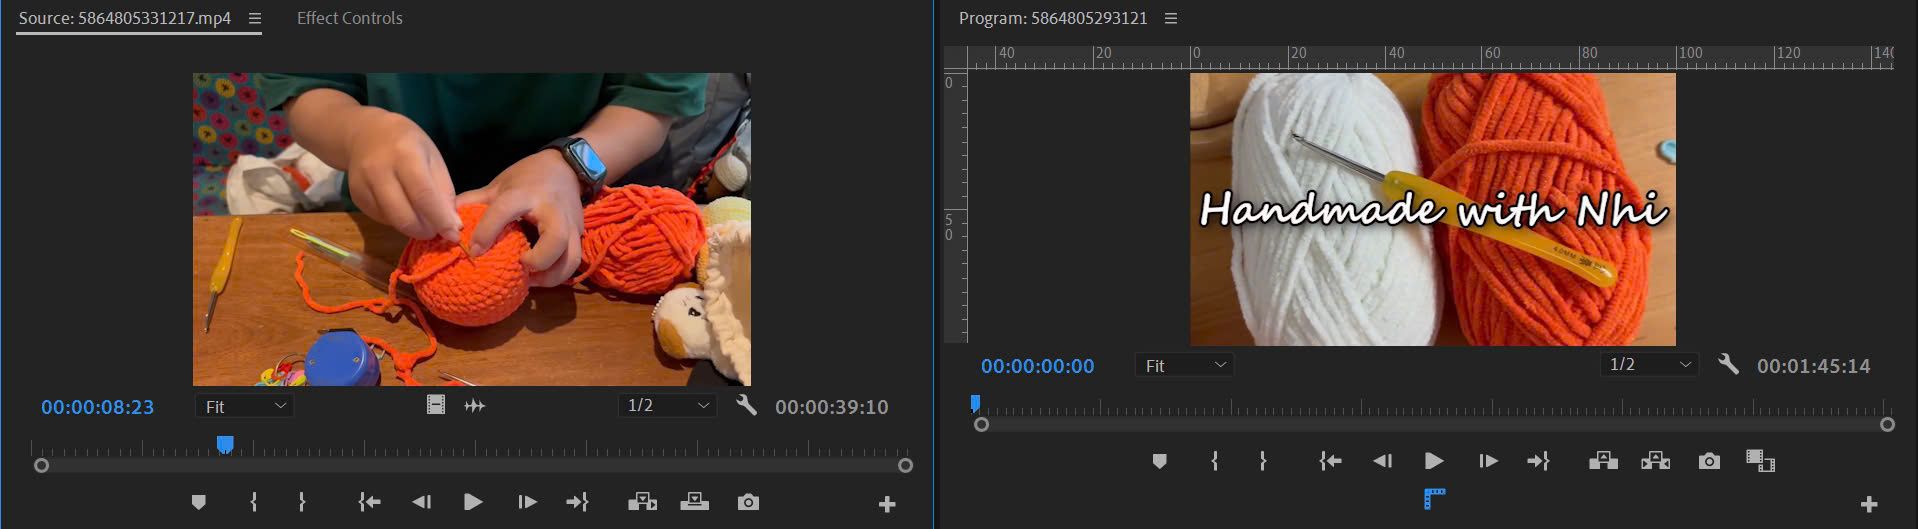Mark In point in Source monitor
This screenshot has width=1918, height=529.
(x=253, y=502)
